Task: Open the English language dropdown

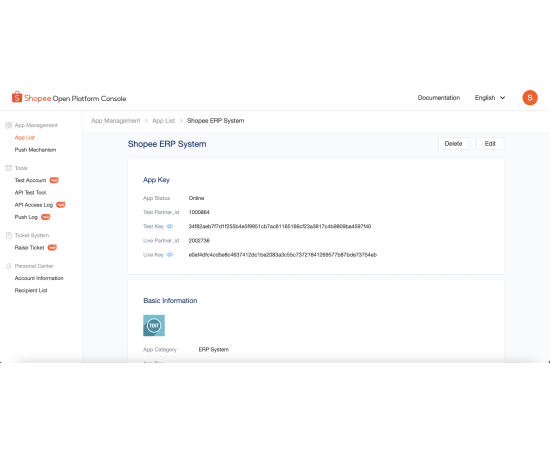Action: 490,98
